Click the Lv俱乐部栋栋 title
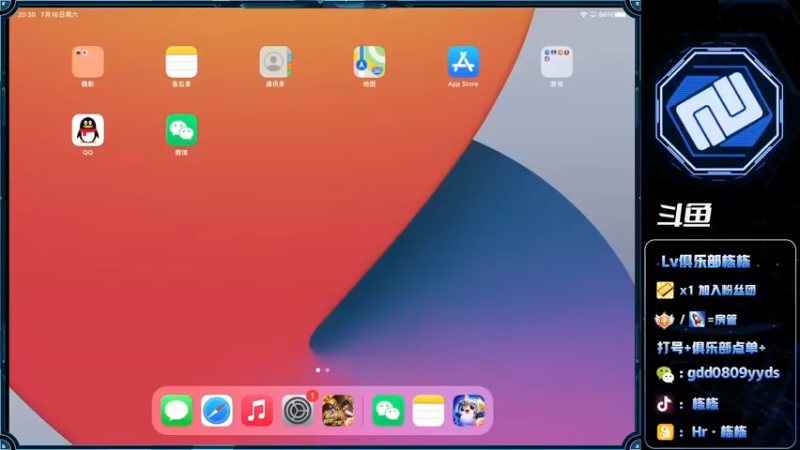 click(x=706, y=262)
